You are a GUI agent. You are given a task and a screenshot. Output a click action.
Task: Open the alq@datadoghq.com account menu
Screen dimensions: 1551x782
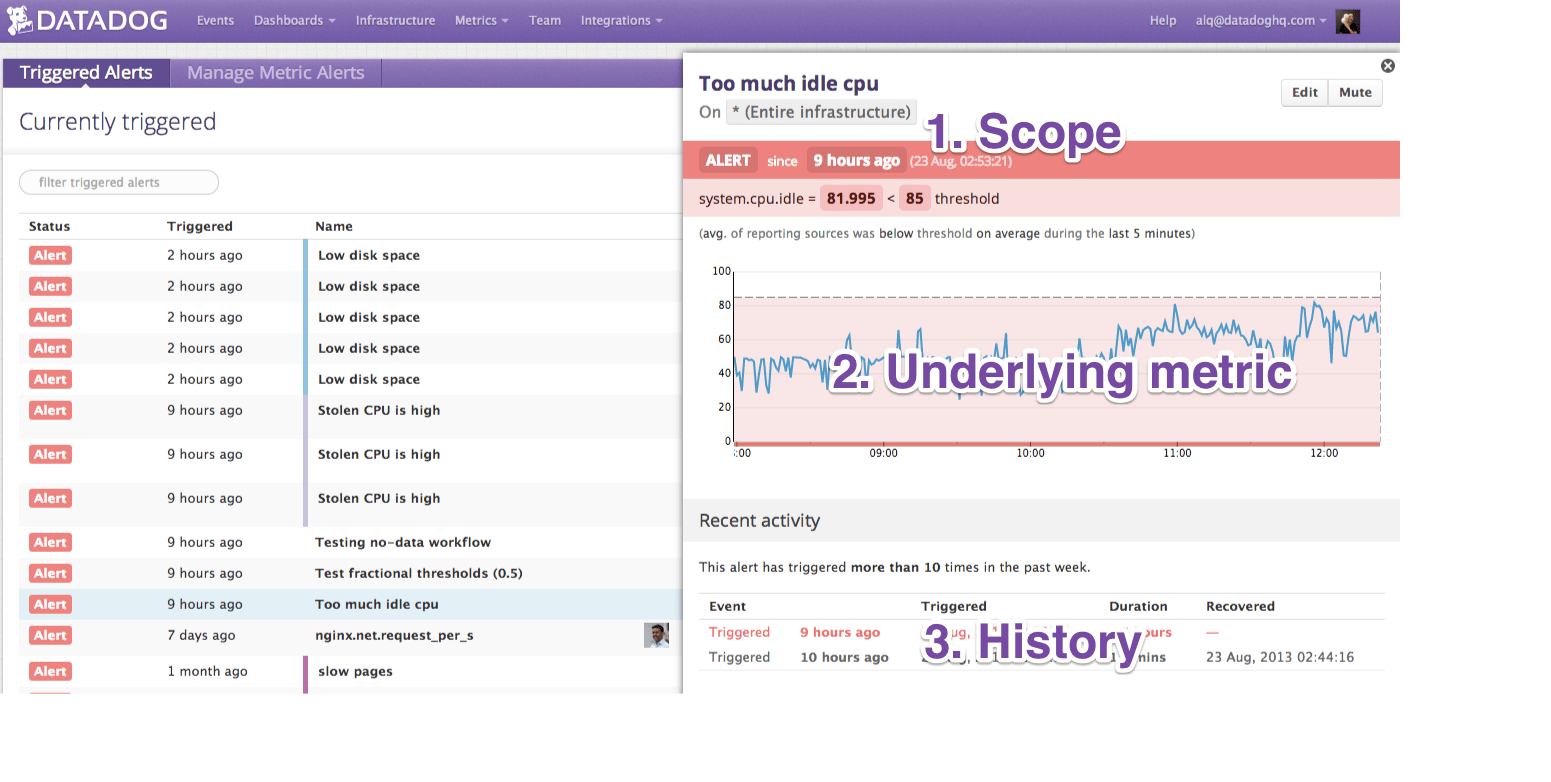[x=1259, y=20]
